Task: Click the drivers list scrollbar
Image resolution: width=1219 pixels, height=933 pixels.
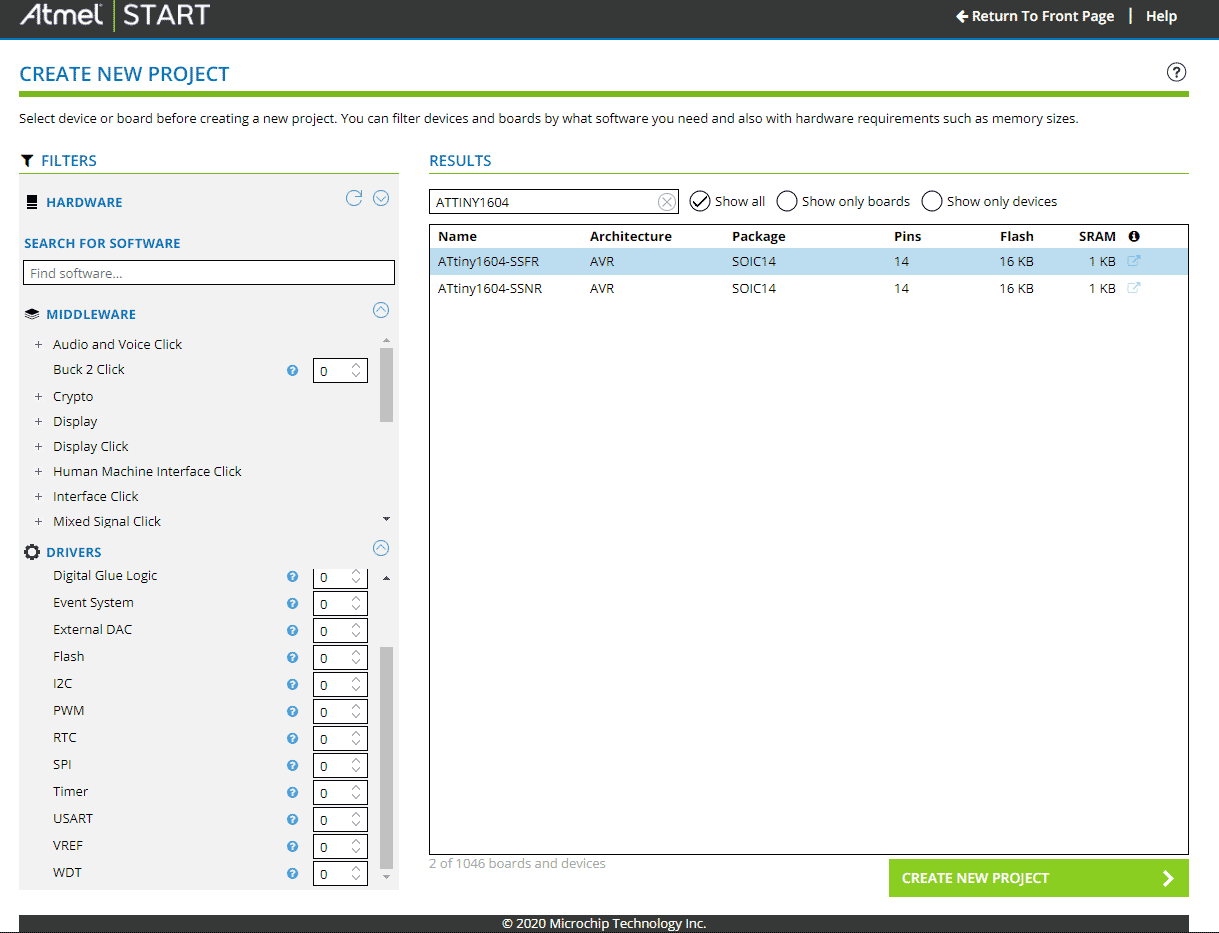Action: point(387,757)
